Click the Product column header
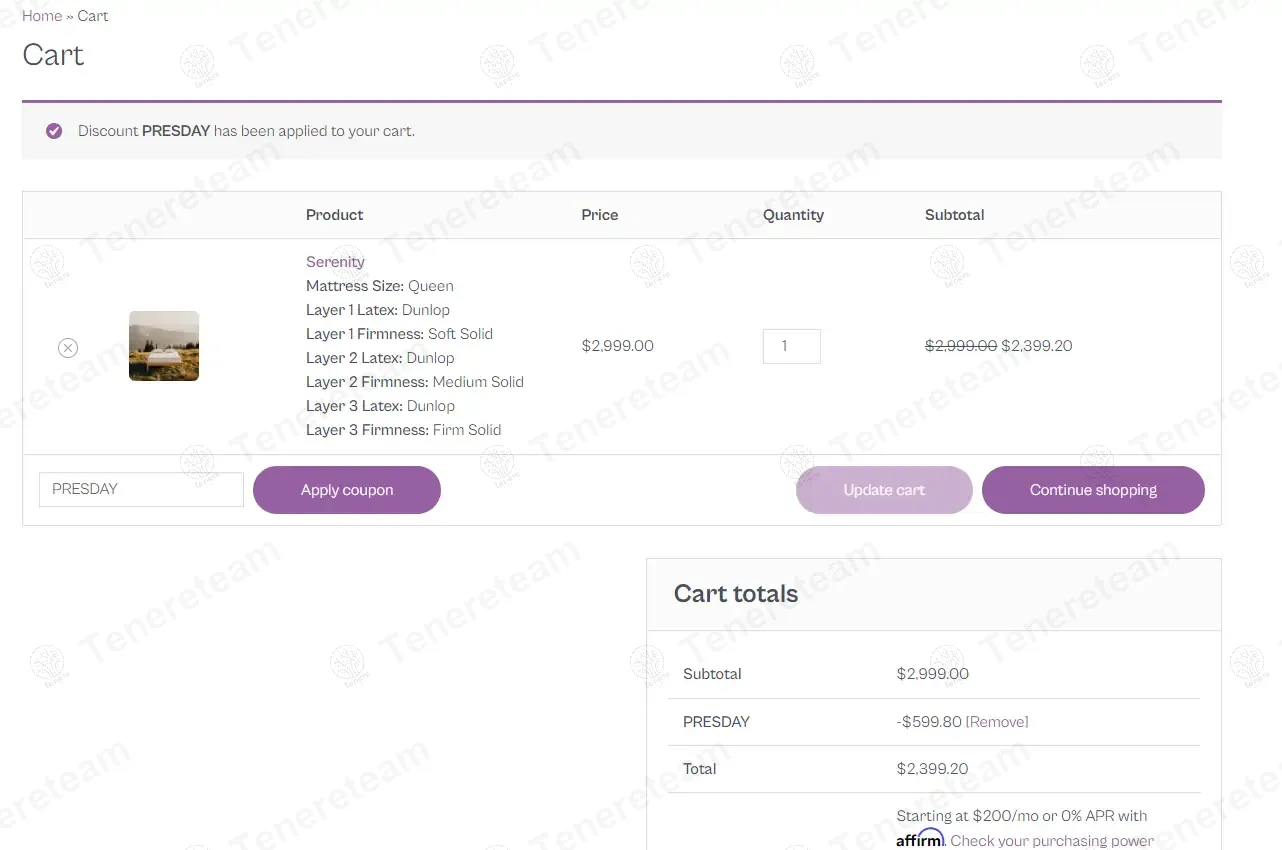This screenshot has height=850, width=1282. click(334, 215)
